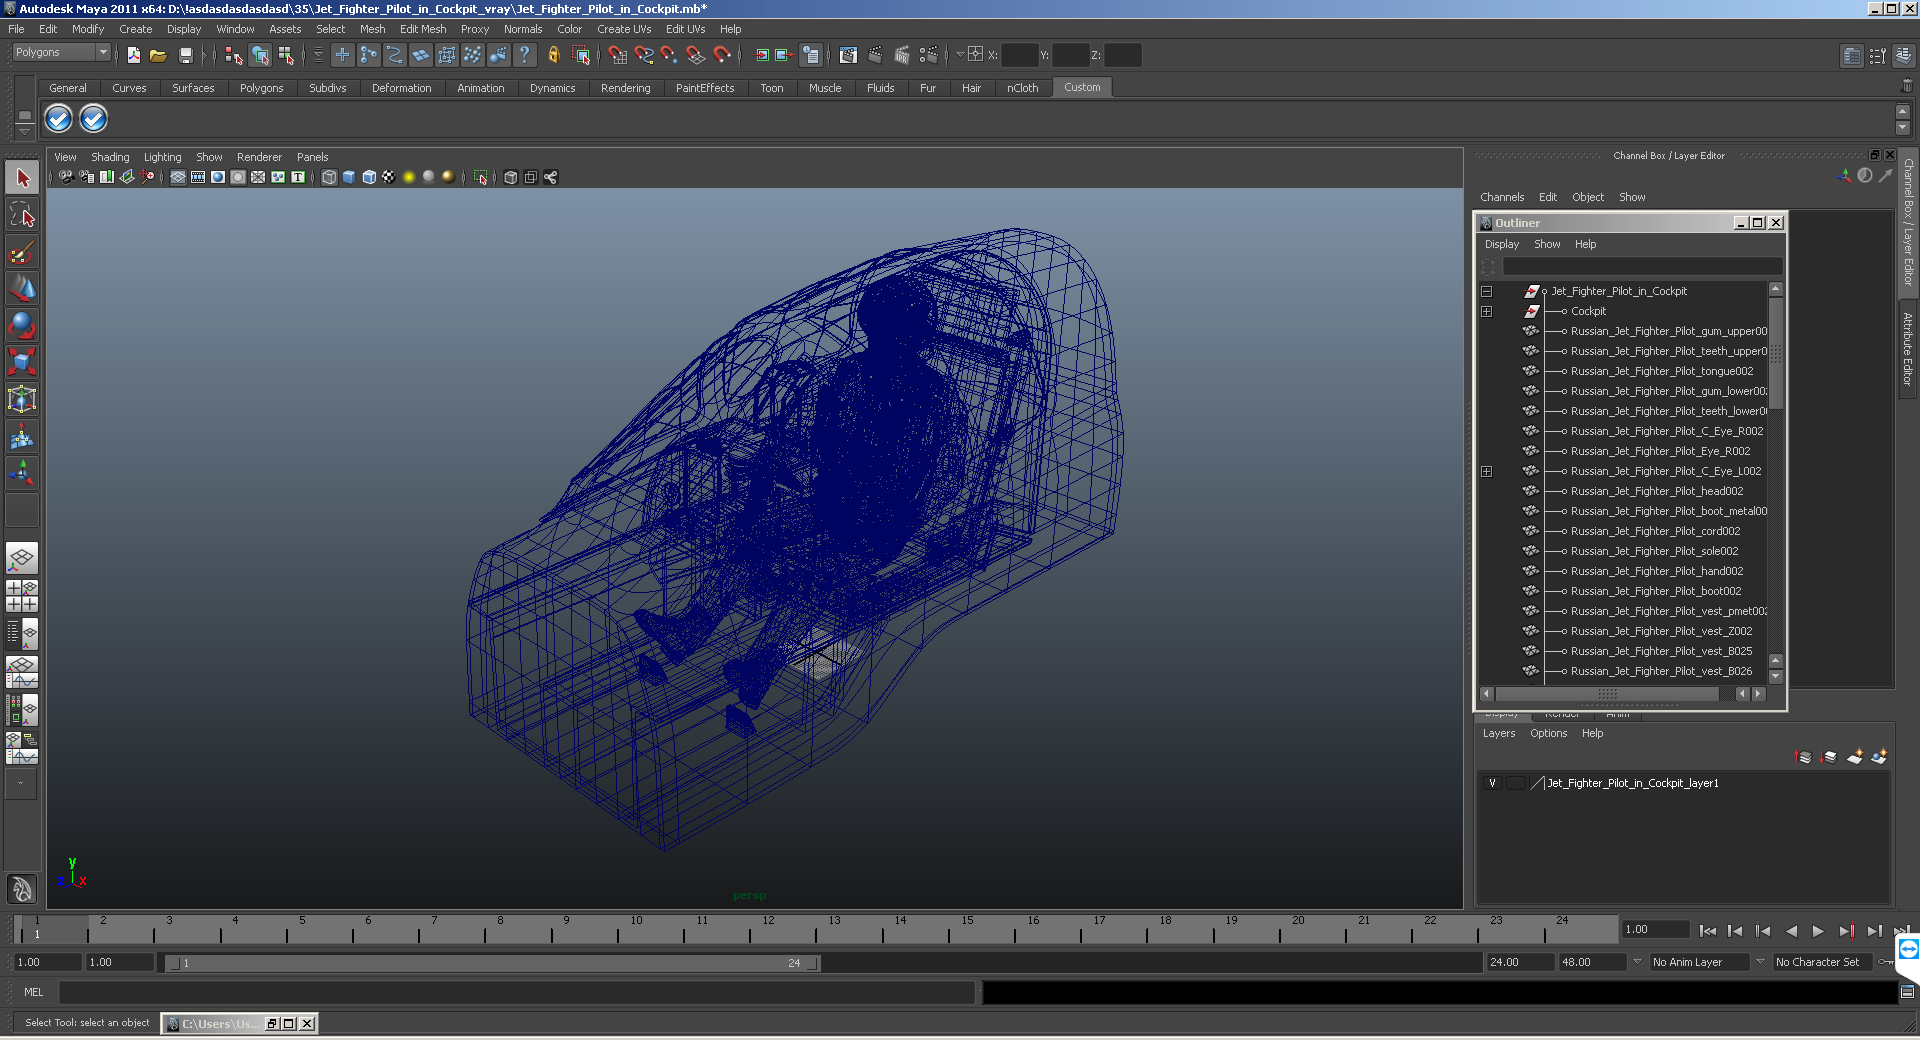Render current frame clapperboard icon

[x=875, y=56]
